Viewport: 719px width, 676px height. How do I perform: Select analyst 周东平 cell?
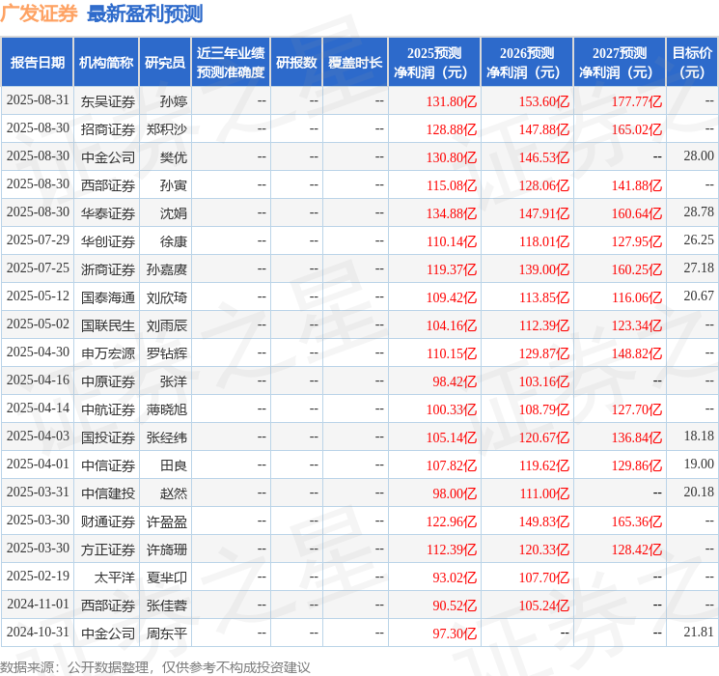[x=165, y=633]
